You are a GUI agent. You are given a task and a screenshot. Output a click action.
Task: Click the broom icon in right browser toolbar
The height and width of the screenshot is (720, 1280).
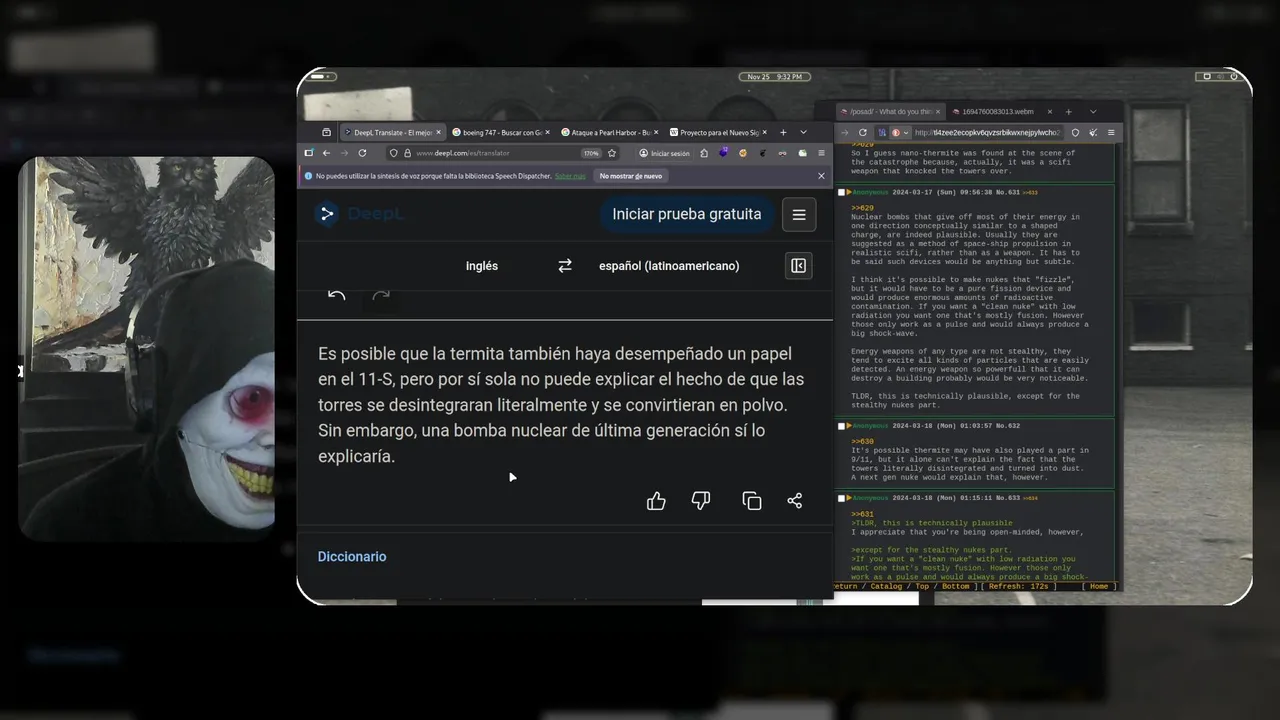[x=1093, y=132]
